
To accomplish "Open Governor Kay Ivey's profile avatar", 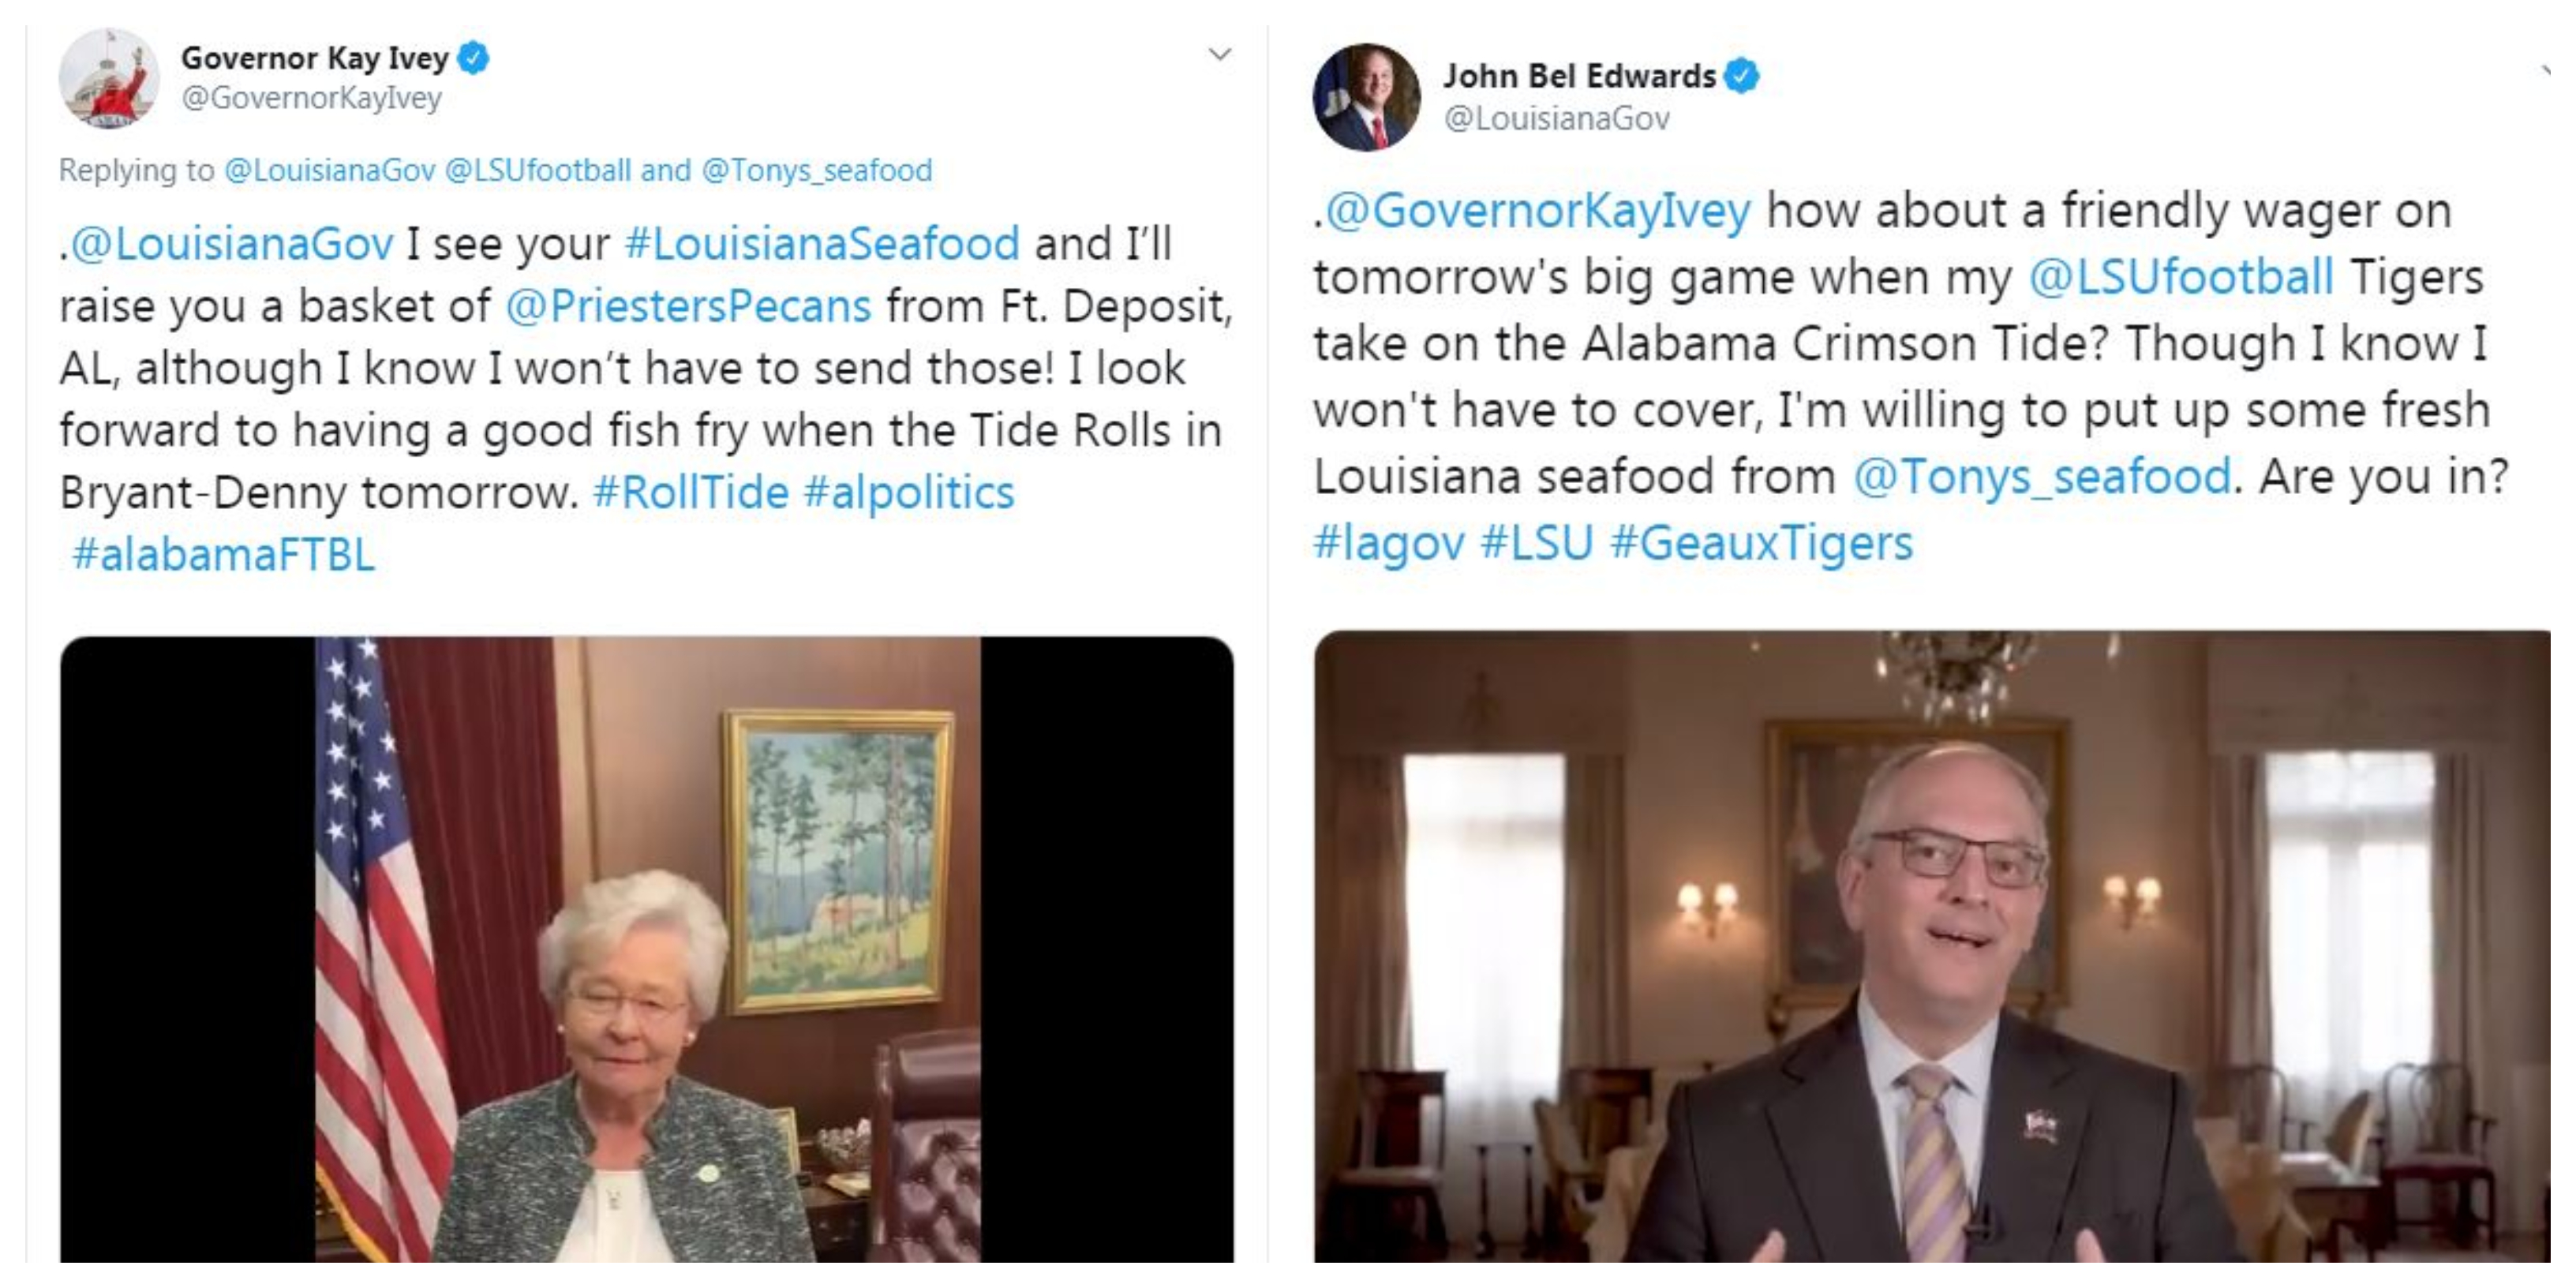I will click(109, 78).
